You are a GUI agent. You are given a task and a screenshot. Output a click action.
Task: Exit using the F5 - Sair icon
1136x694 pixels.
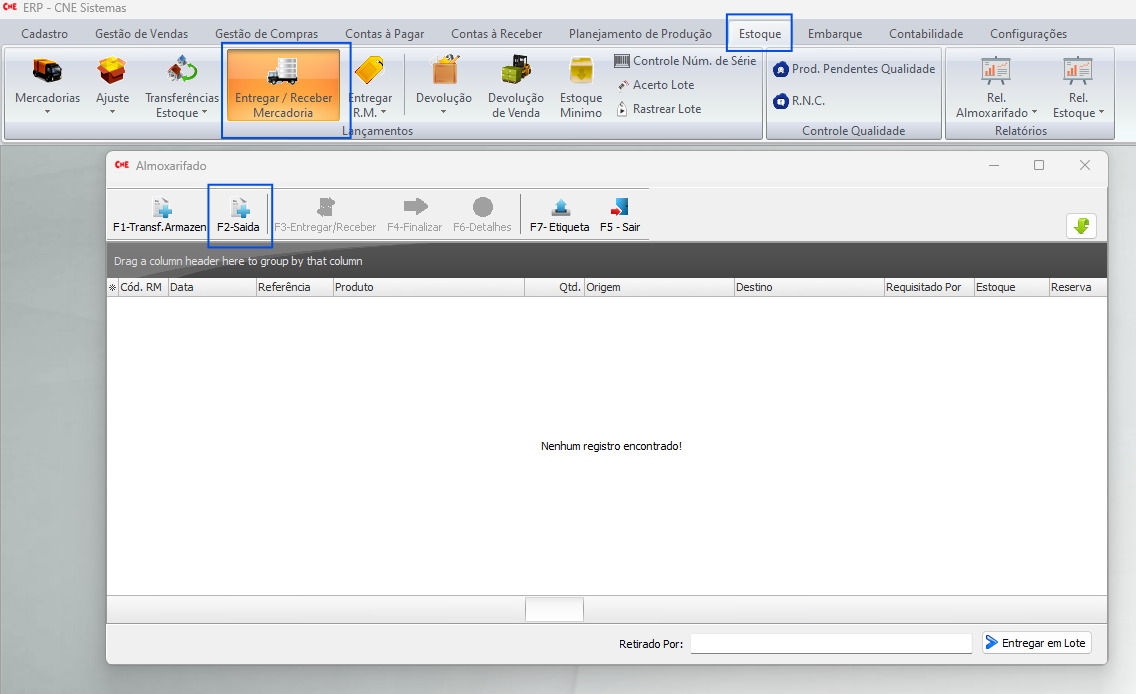pos(619,208)
